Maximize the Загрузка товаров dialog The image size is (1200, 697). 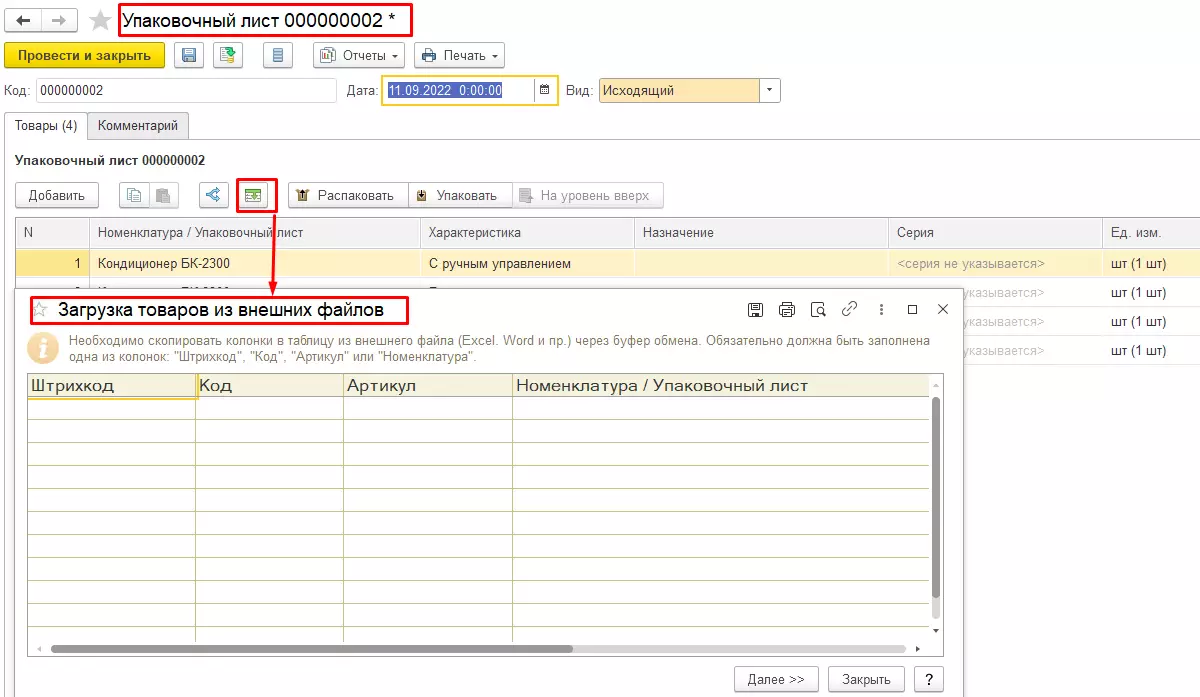[912, 309]
